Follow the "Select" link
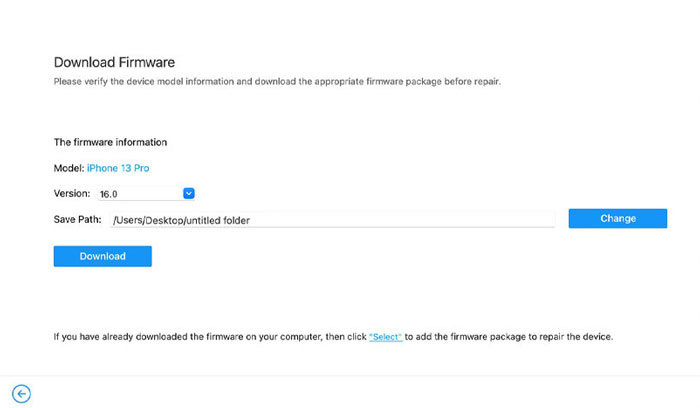Image resolution: width=700 pixels, height=408 pixels. point(385,337)
